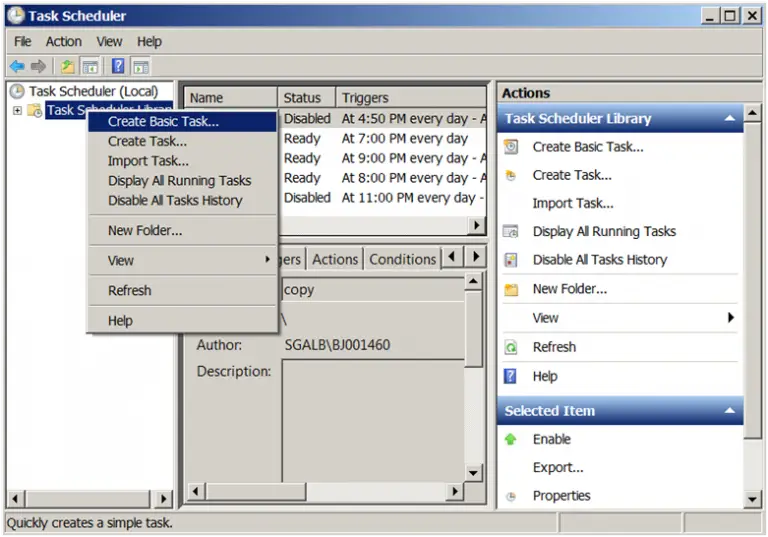768x537 pixels.
Task: Click the Forward arrow toolbar icon
Action: coord(38,66)
